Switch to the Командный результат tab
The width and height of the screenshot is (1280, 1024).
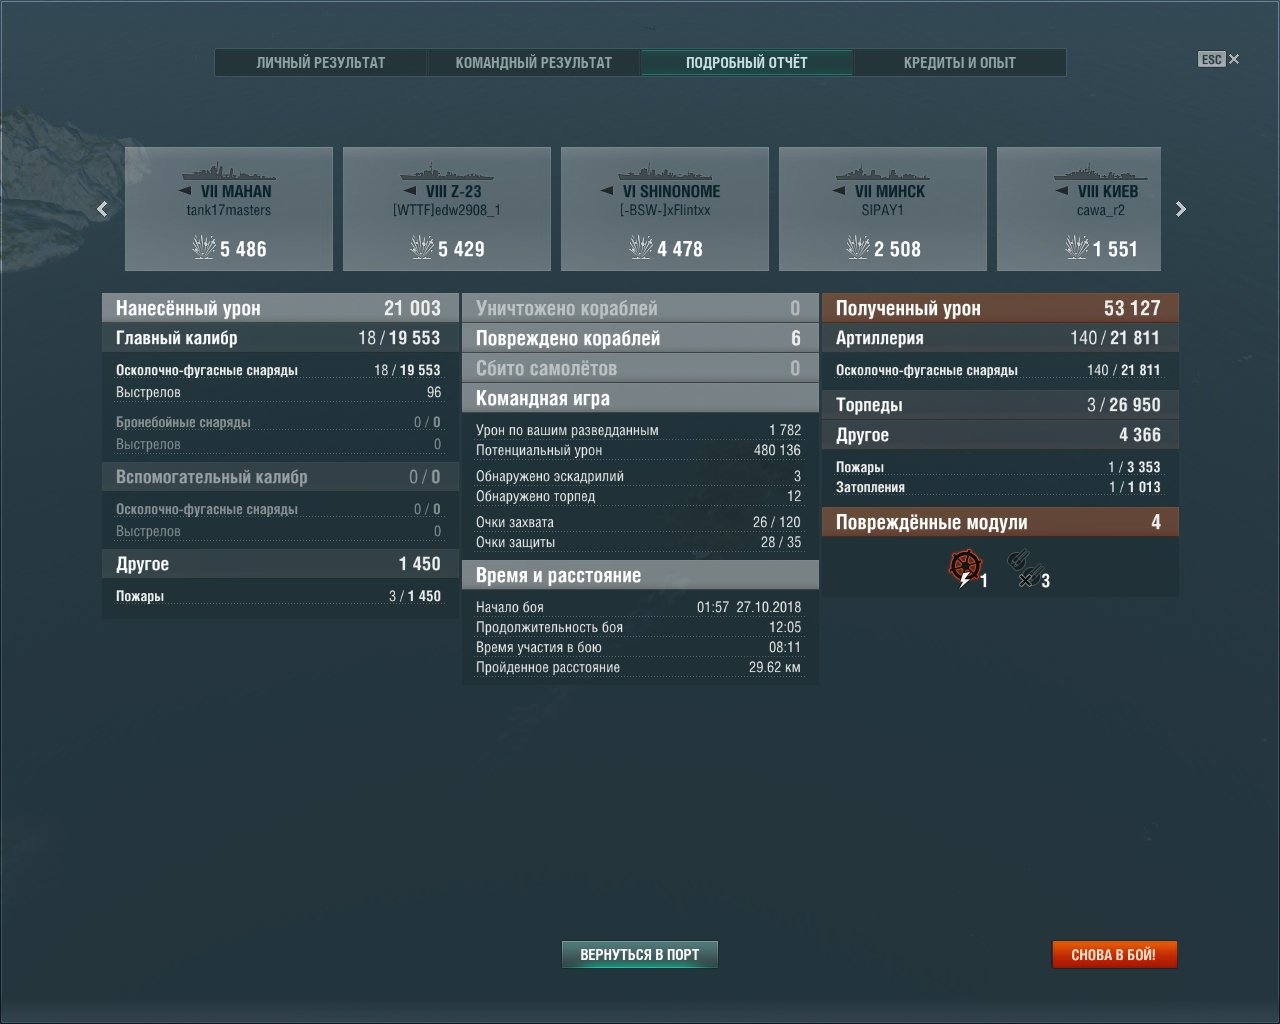(534, 62)
